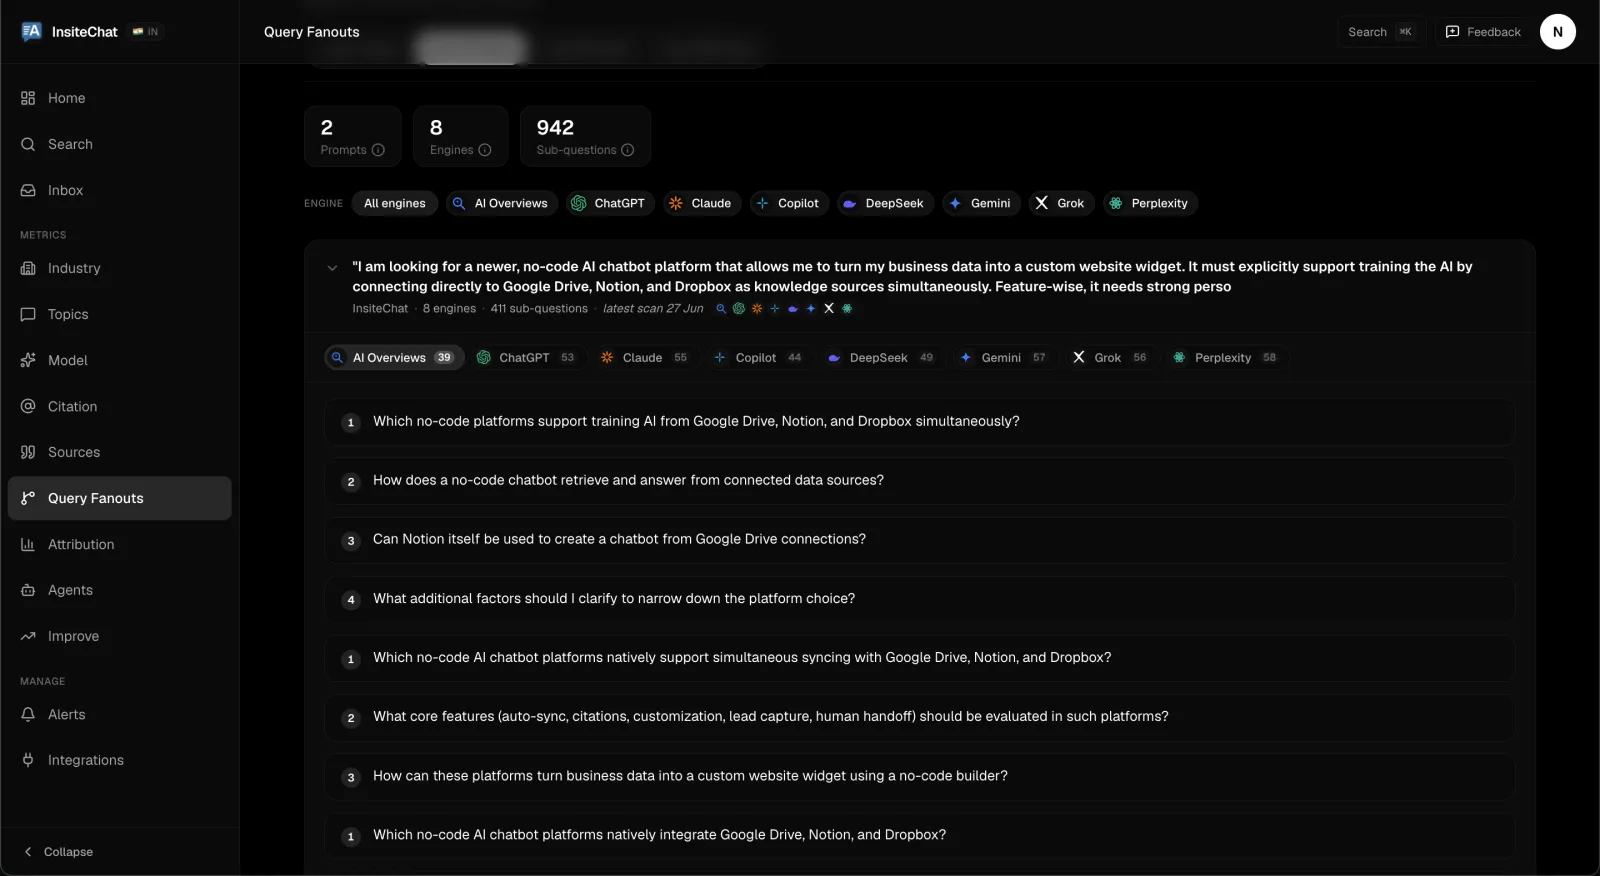
Task: Click the Attribution chart icon
Action: point(28,544)
